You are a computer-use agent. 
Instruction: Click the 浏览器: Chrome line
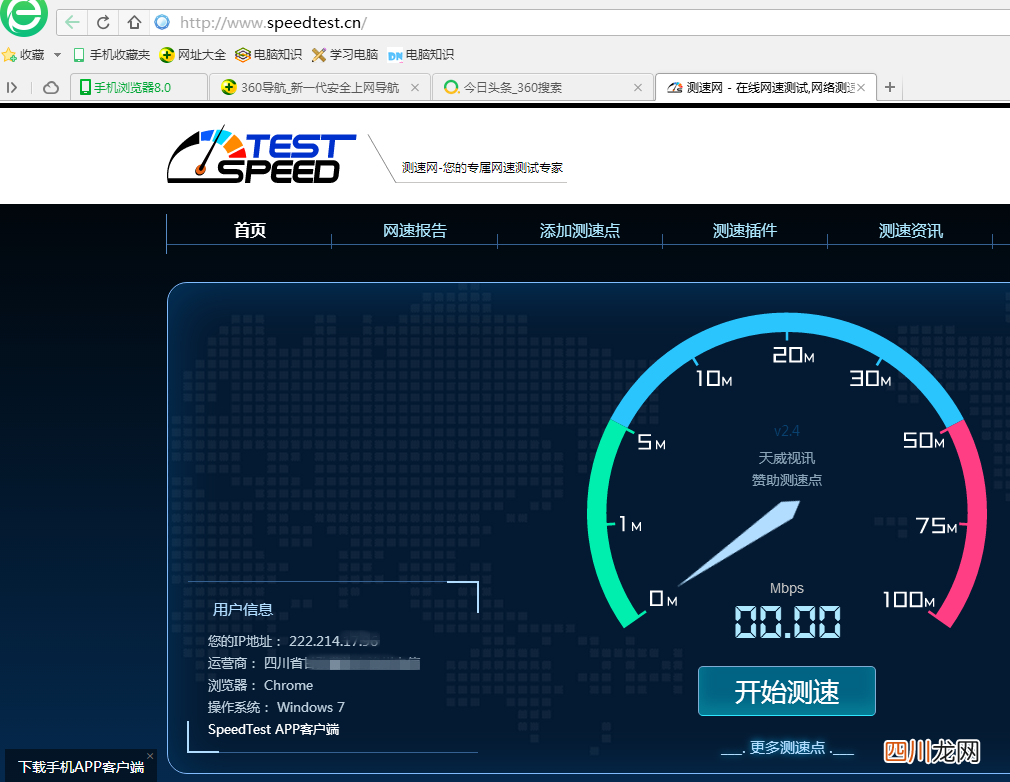[260, 685]
